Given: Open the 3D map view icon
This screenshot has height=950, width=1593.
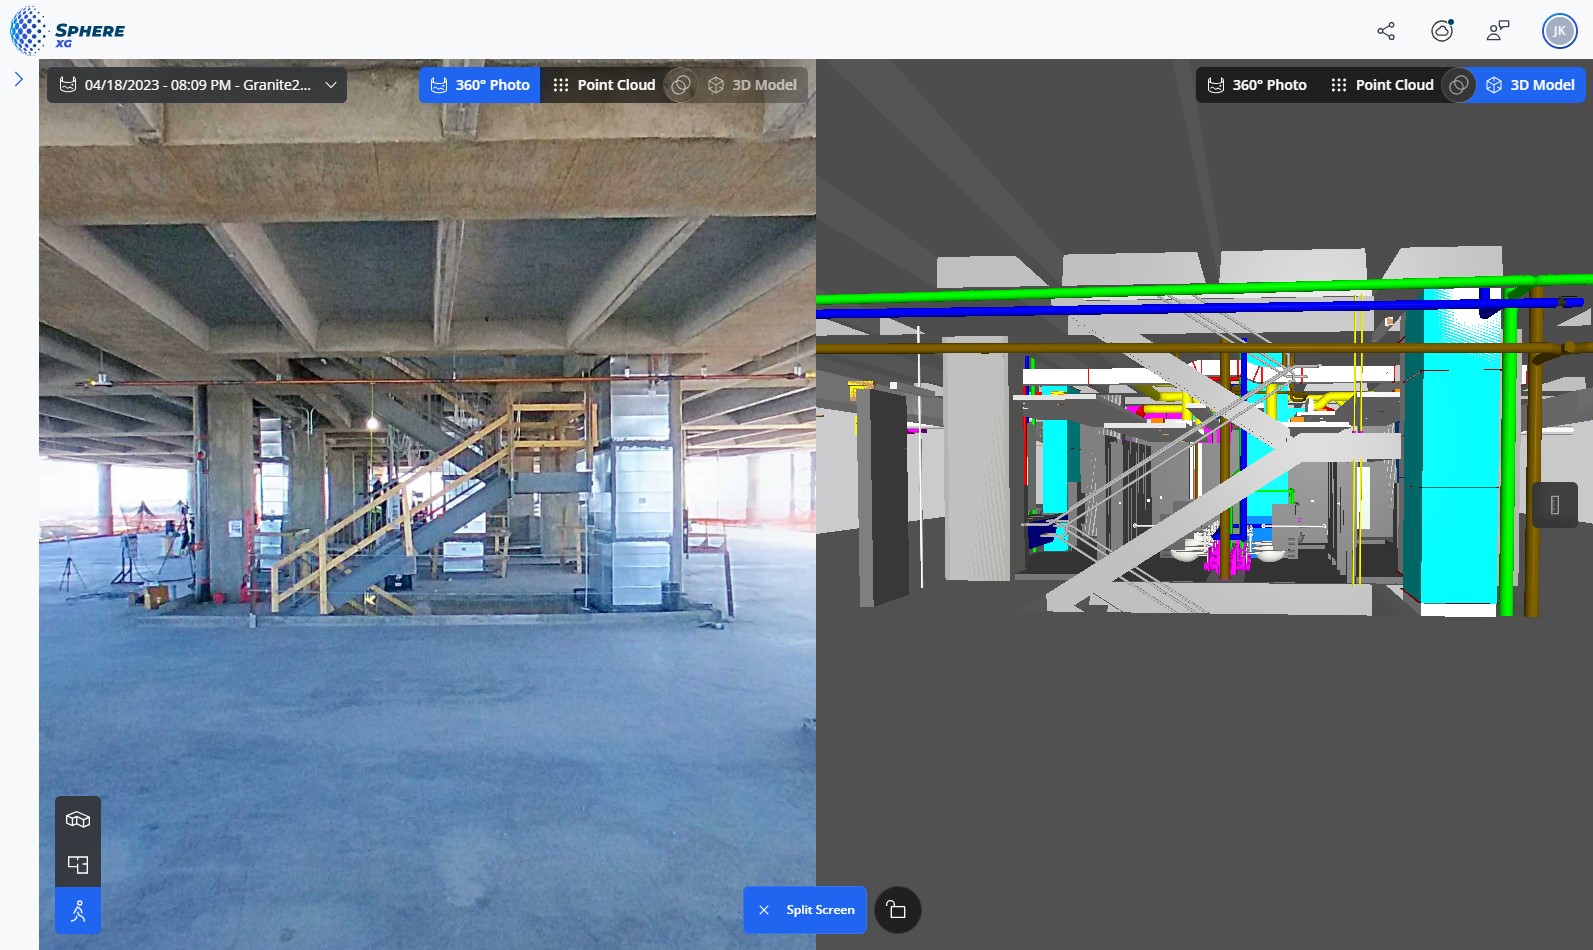Looking at the screenshot, I should (x=78, y=820).
